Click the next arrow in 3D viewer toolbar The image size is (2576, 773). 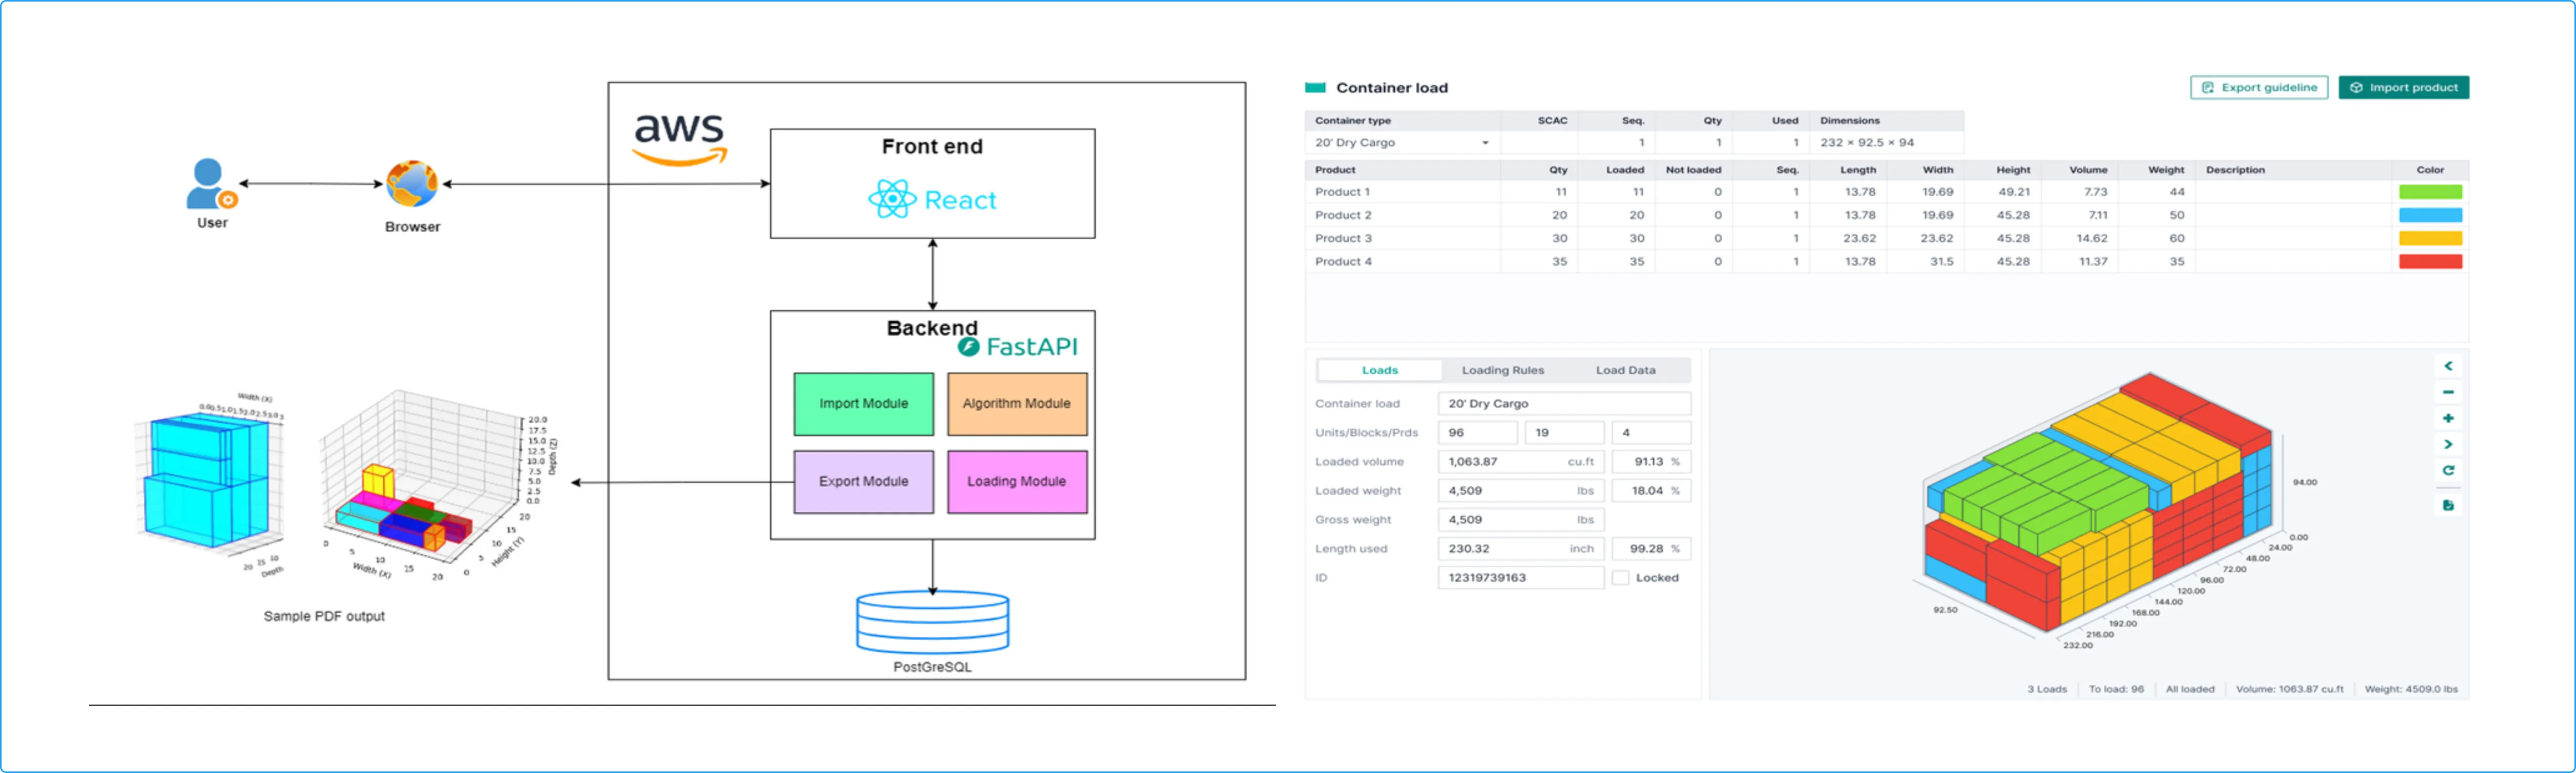[2448, 444]
